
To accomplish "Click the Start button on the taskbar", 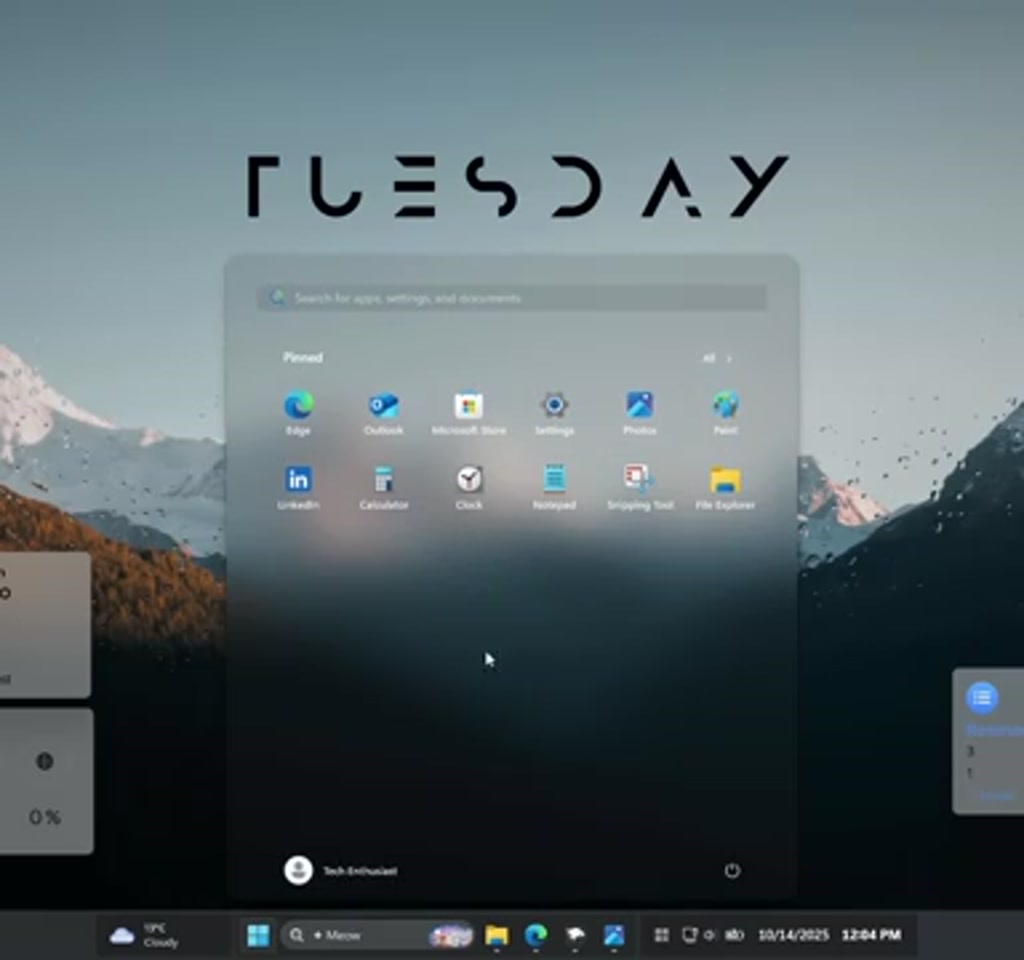I will click(x=257, y=934).
